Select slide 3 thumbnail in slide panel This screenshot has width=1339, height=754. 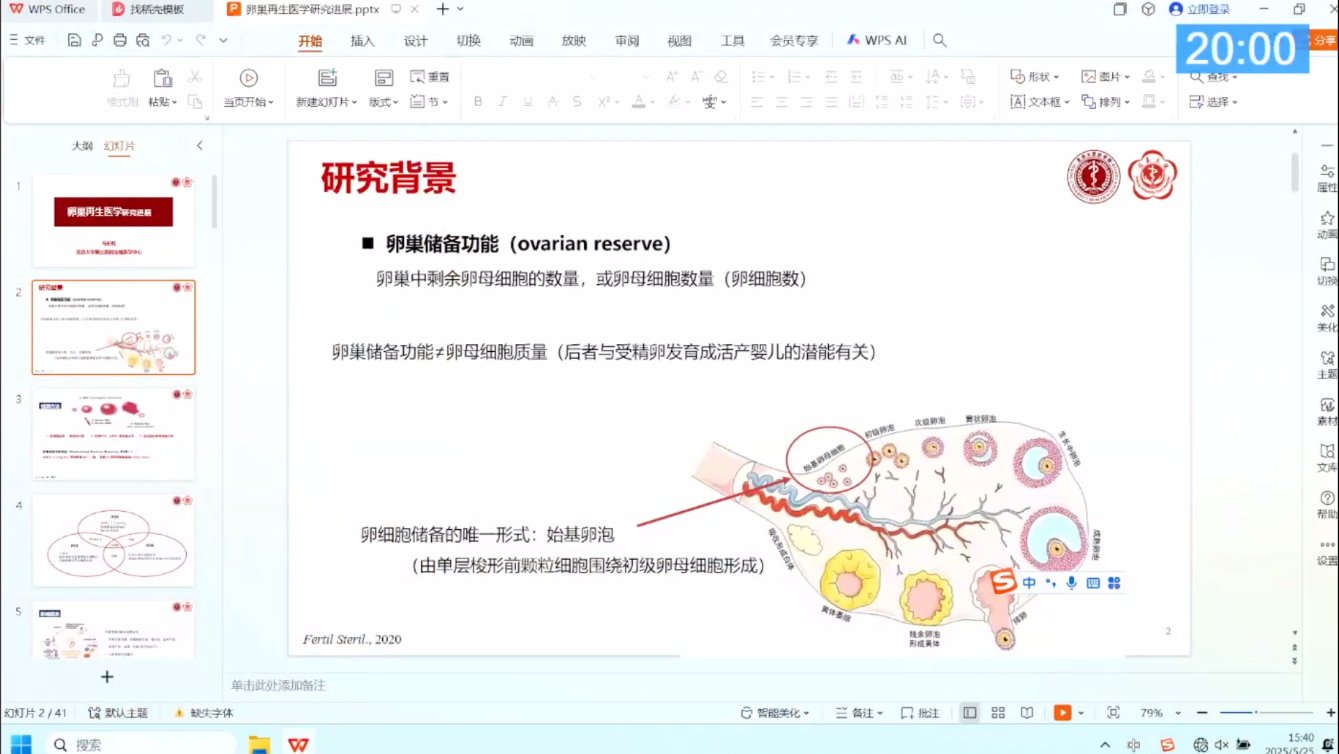114,434
